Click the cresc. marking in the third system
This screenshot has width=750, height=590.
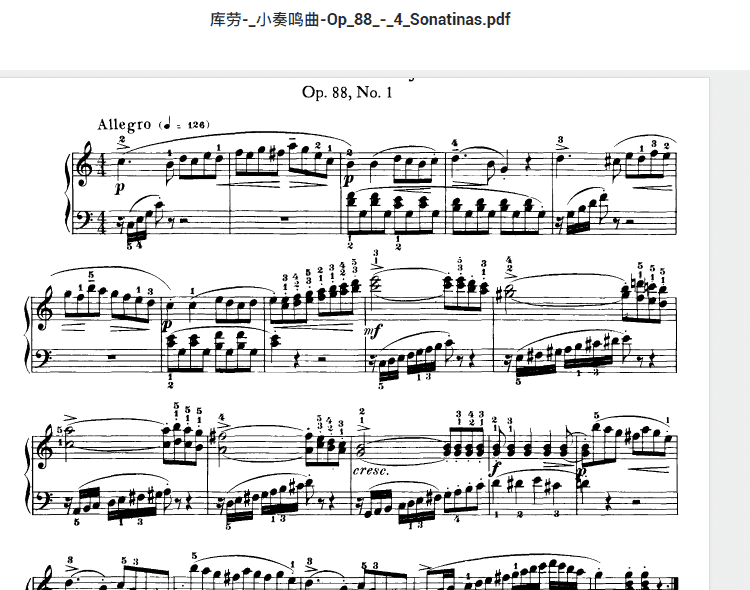370,470
